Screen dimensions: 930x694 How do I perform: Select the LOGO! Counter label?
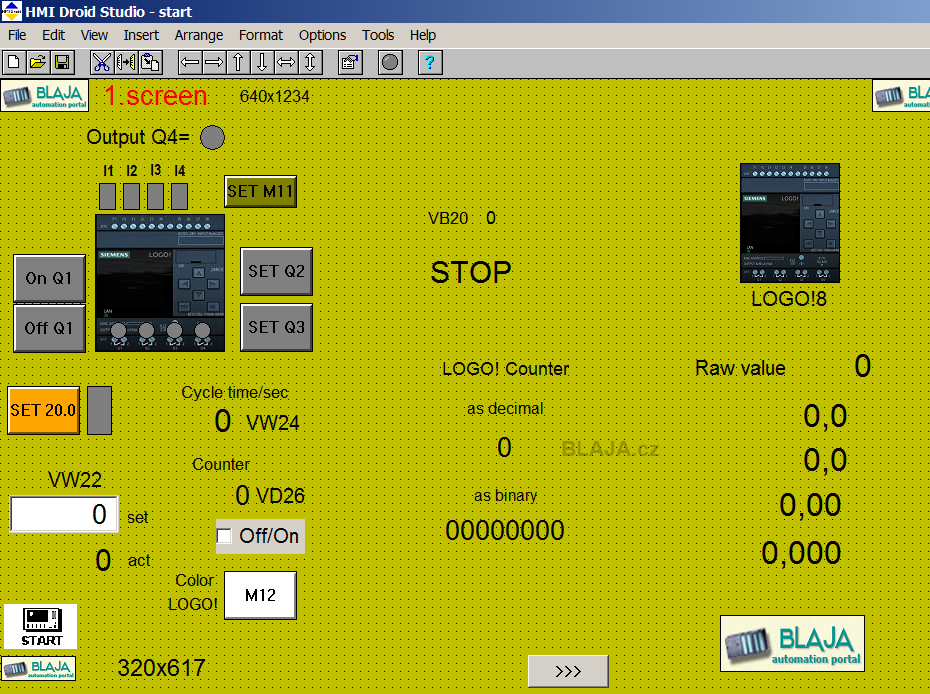(505, 368)
